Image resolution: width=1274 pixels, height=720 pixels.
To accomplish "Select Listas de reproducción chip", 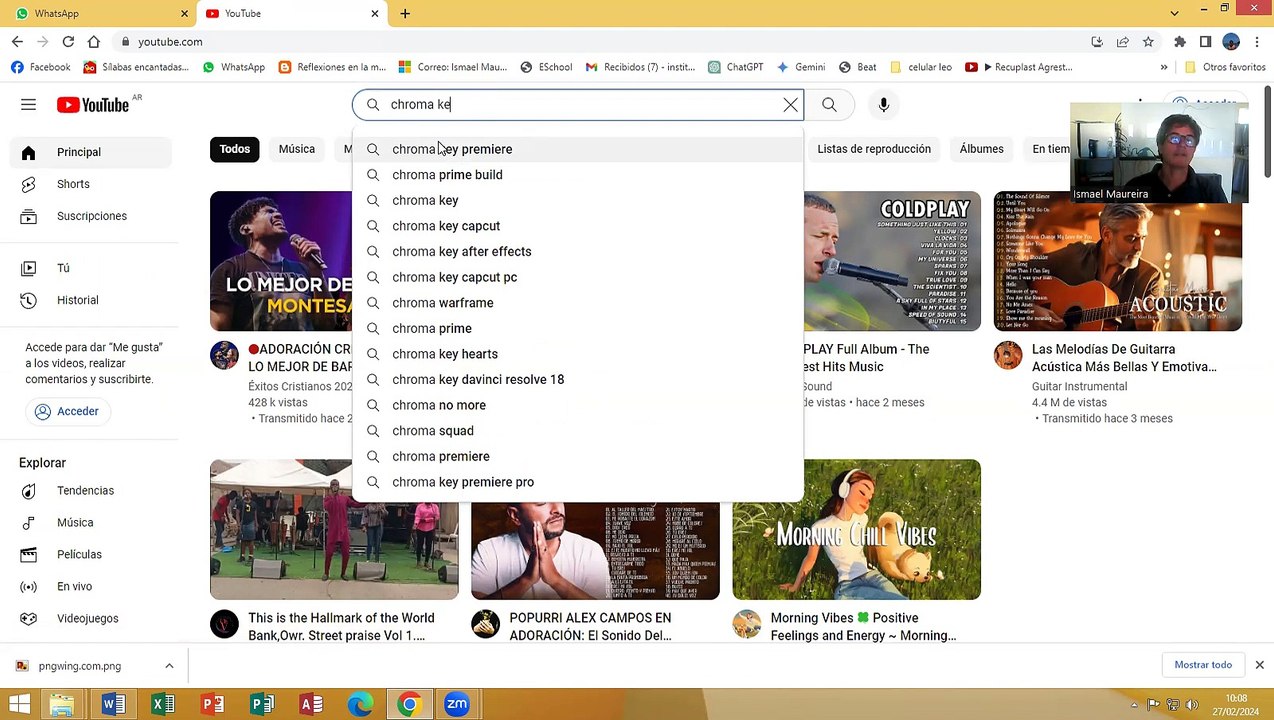I will 874,149.
